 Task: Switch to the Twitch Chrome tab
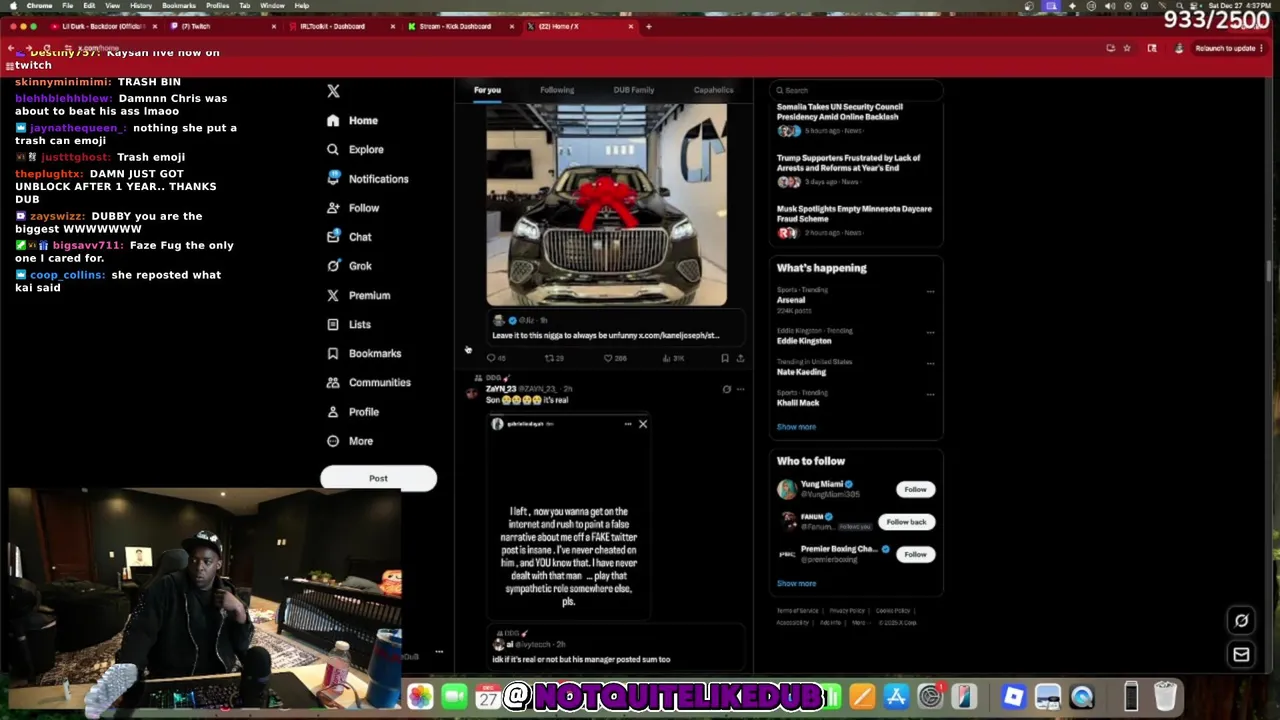click(223, 26)
